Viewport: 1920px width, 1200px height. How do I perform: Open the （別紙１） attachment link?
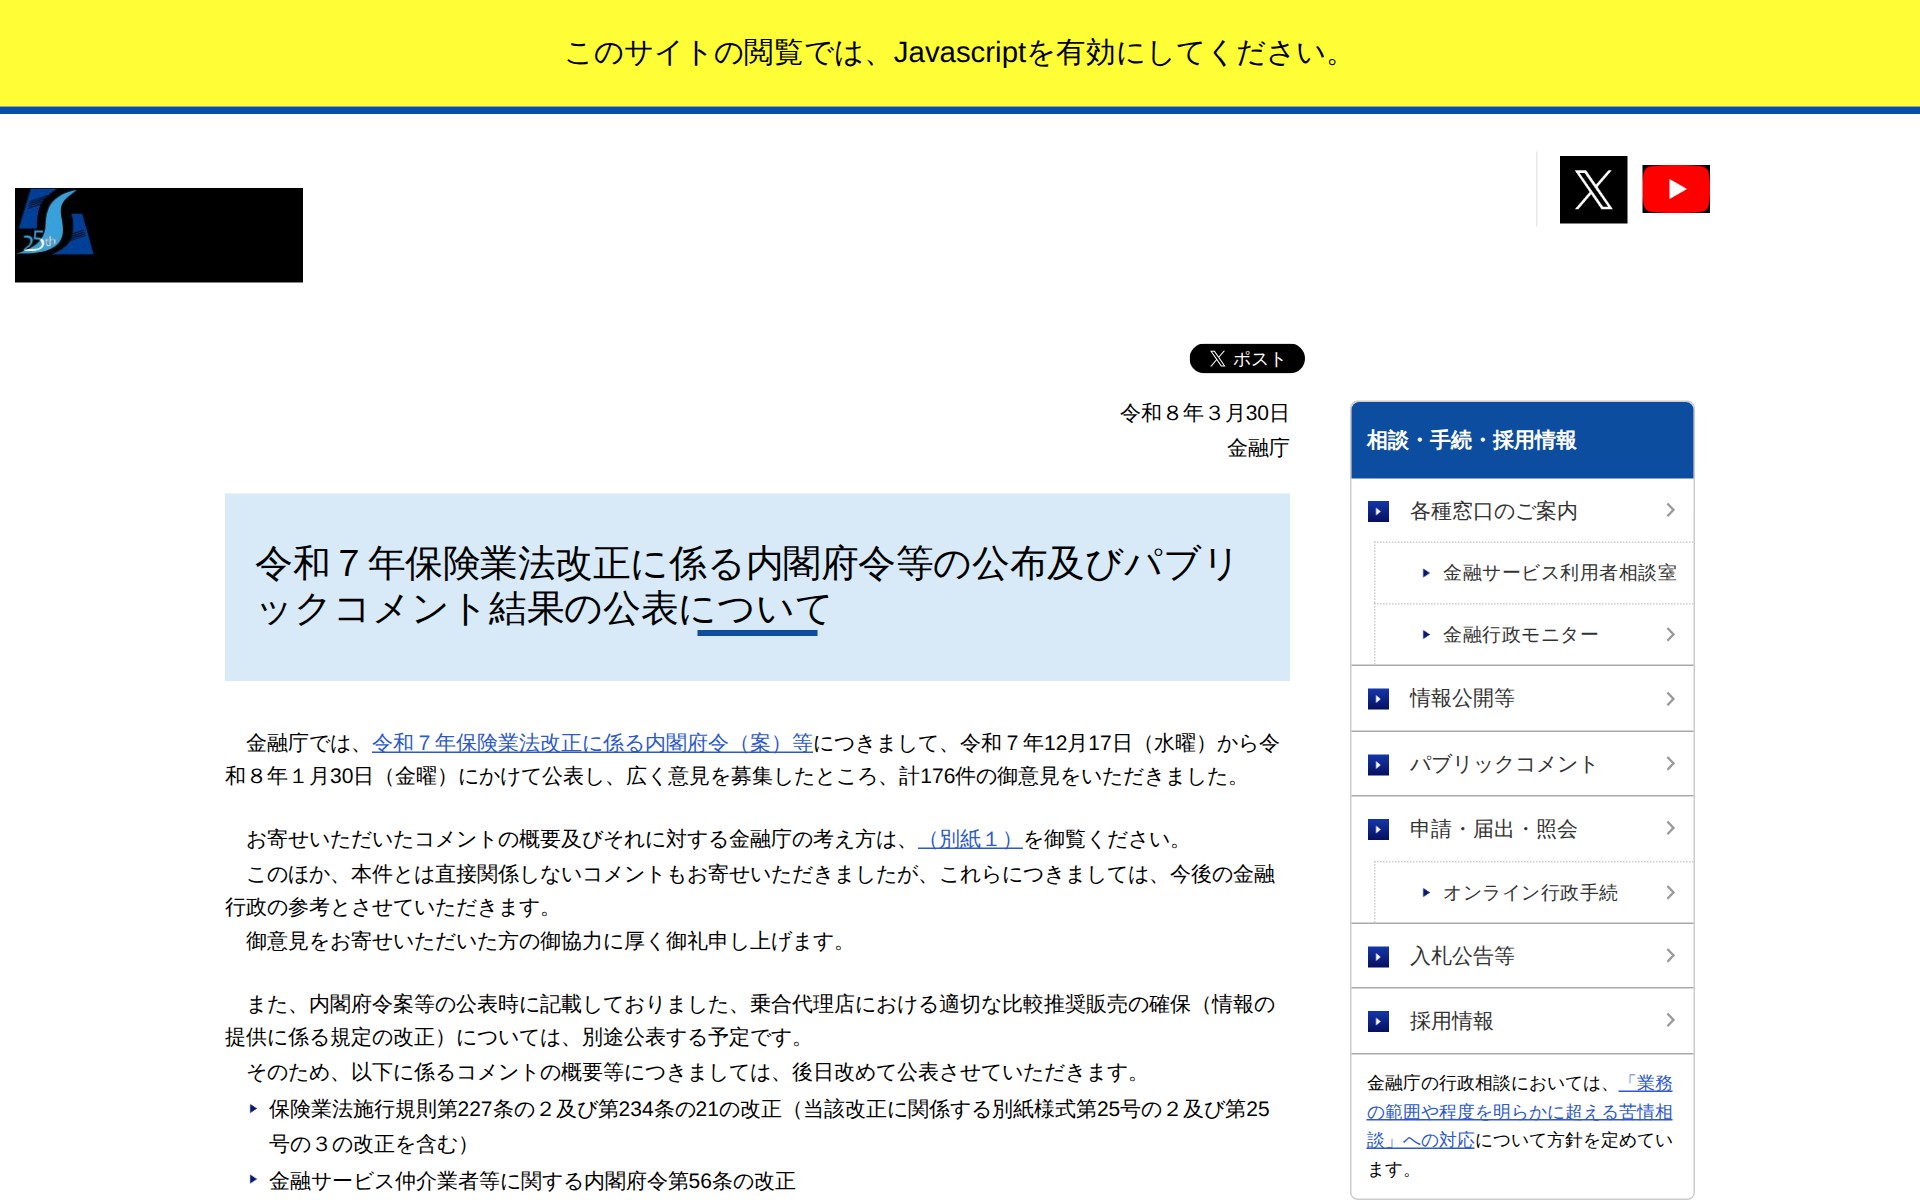click(x=969, y=839)
